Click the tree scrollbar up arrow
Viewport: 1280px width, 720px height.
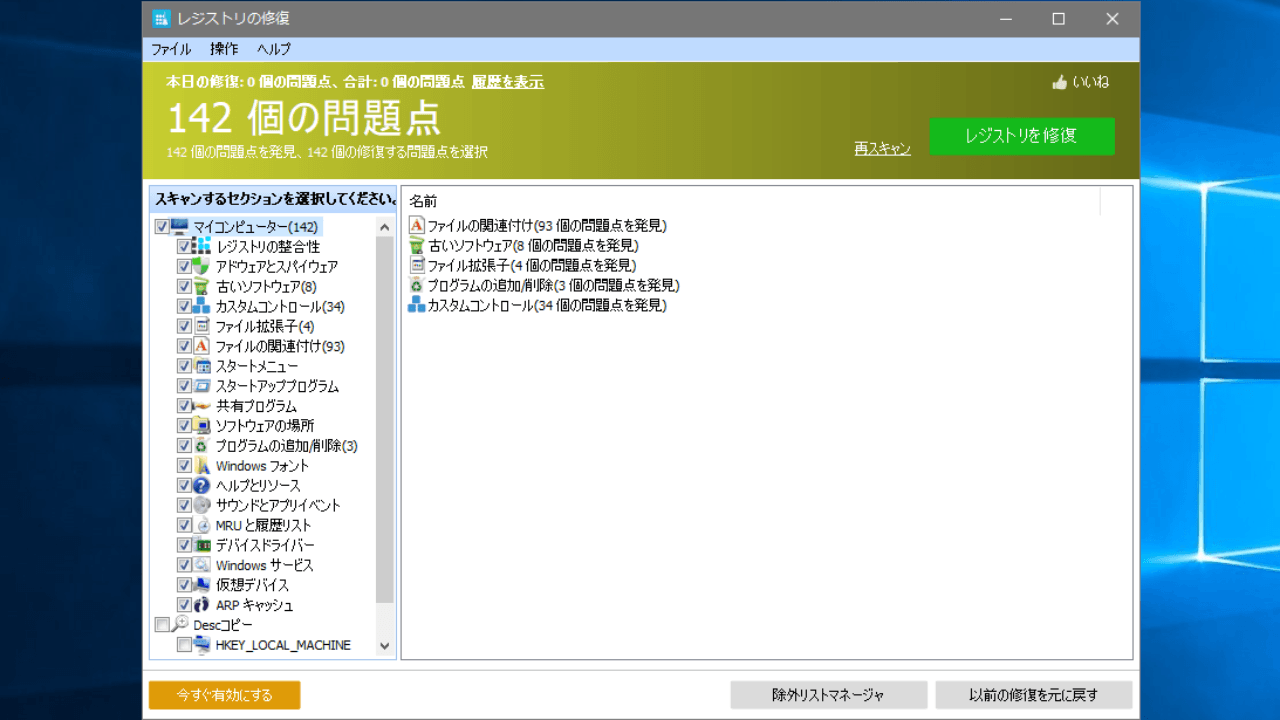pos(385,227)
